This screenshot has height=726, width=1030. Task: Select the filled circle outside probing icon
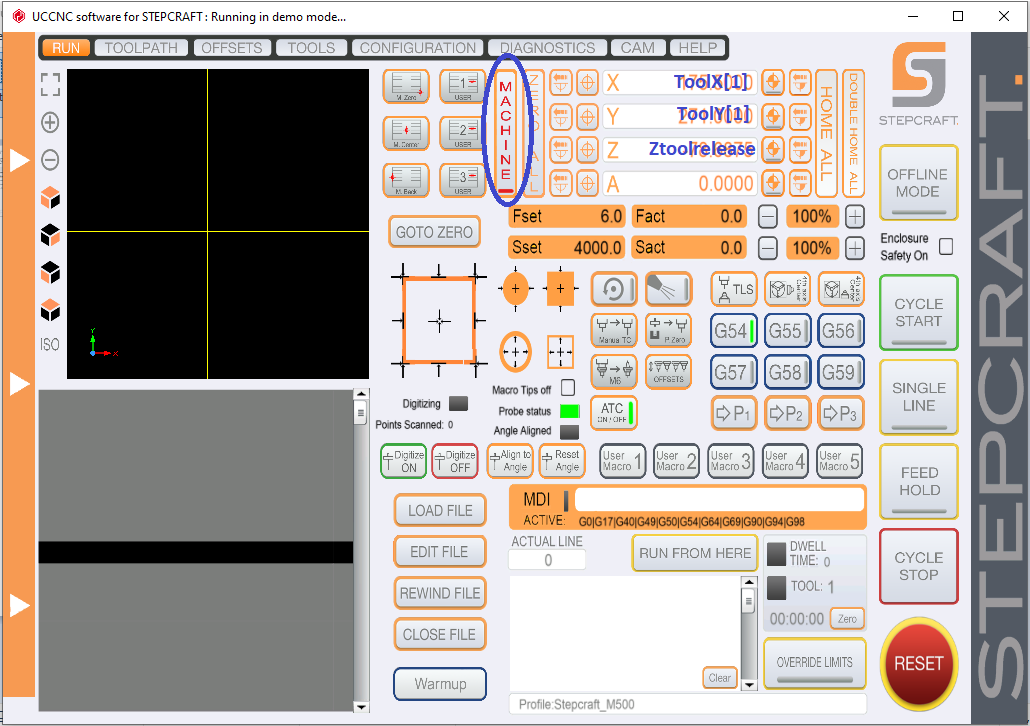pyautogui.click(x=516, y=288)
